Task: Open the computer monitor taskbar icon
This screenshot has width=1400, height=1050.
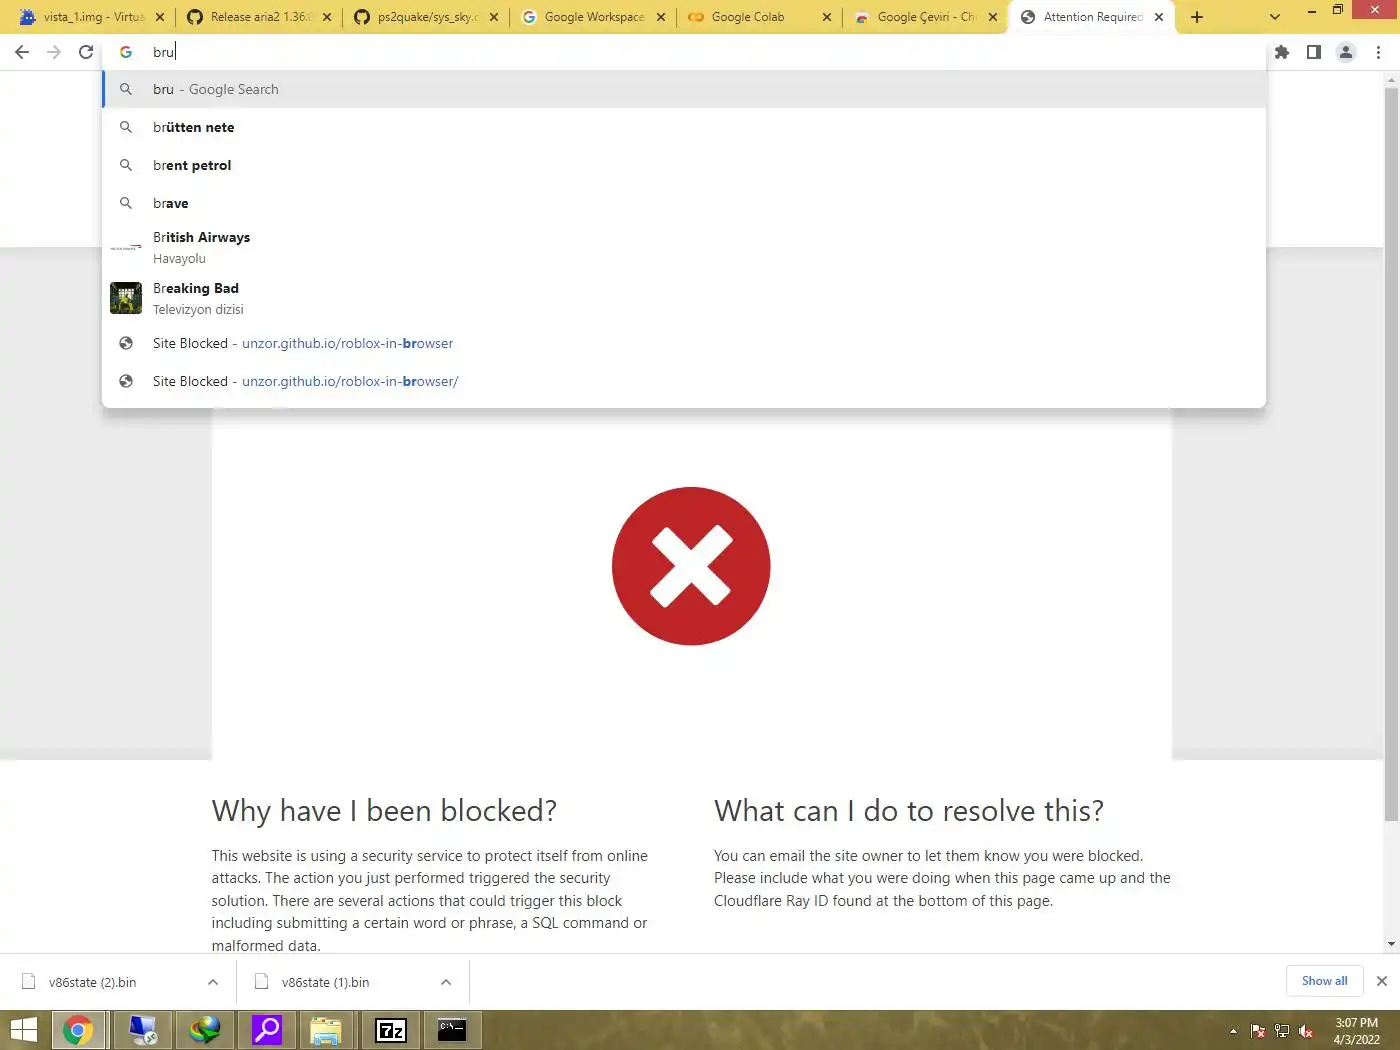Action: [142, 1030]
